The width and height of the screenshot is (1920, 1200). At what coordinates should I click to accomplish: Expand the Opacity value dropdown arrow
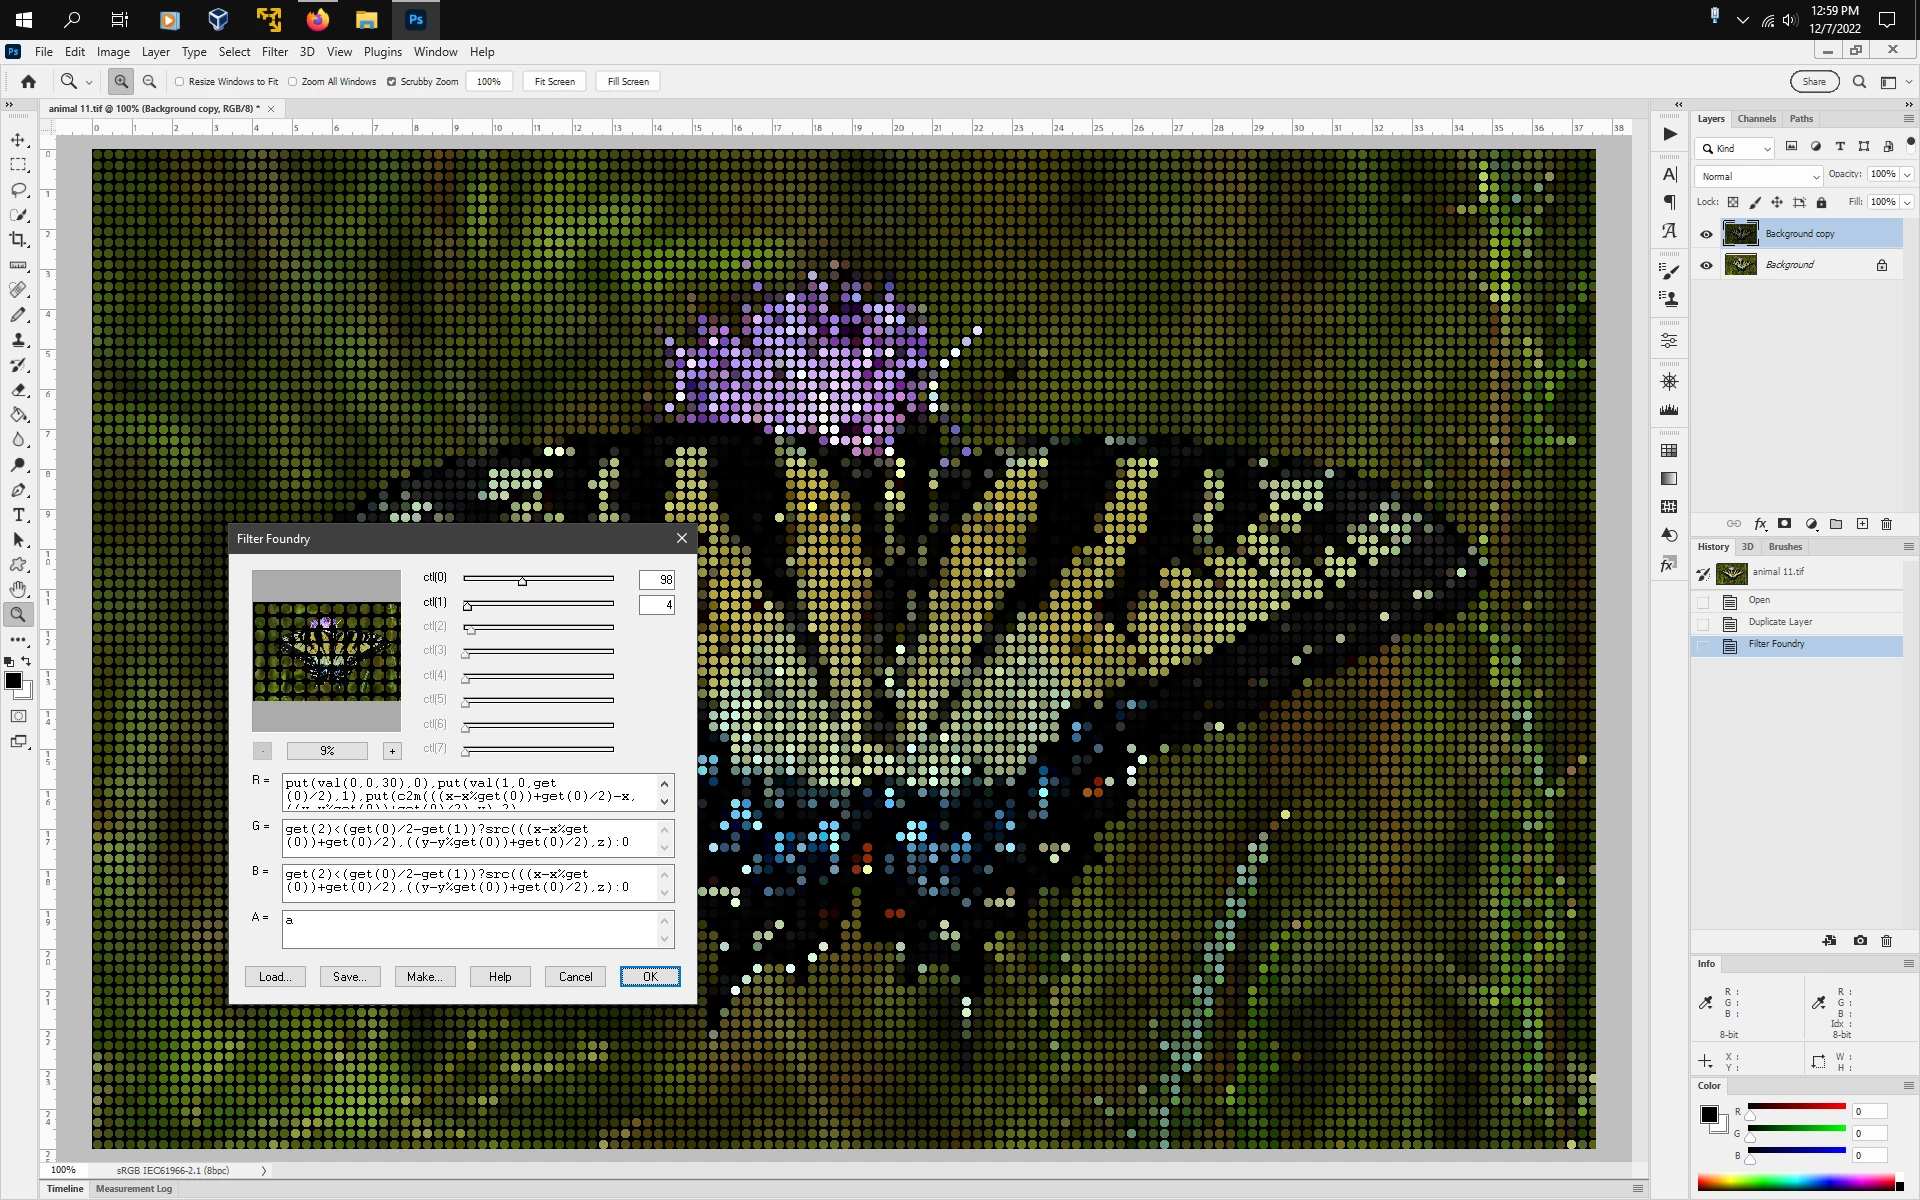tap(1907, 174)
